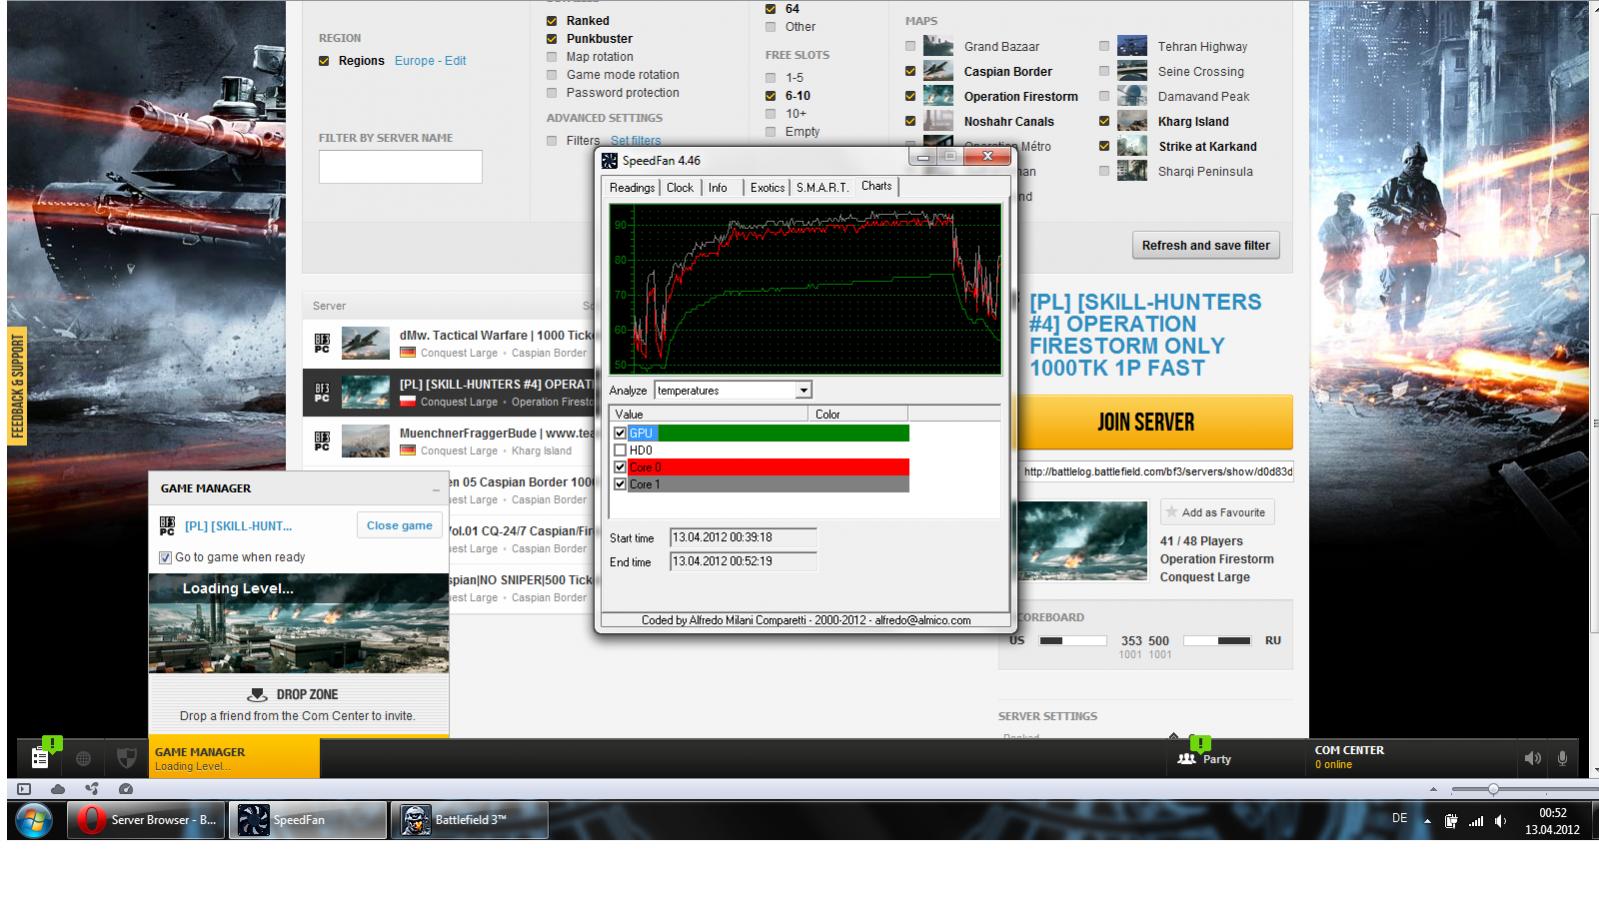Uncheck GPU in SpeedFan chart values

620,433
